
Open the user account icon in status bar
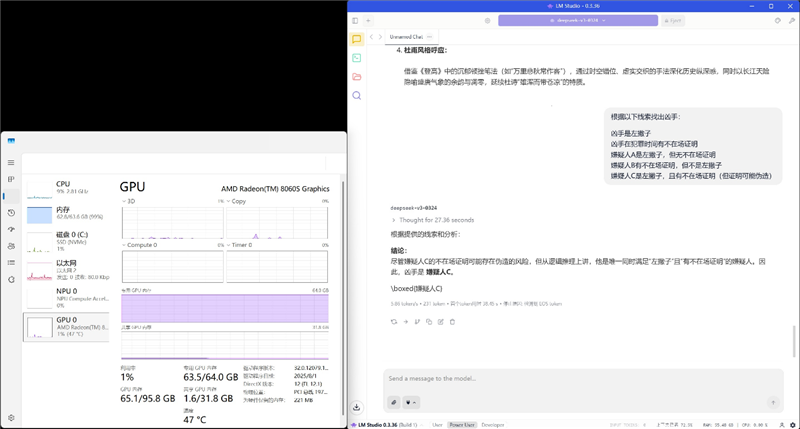pos(782,425)
